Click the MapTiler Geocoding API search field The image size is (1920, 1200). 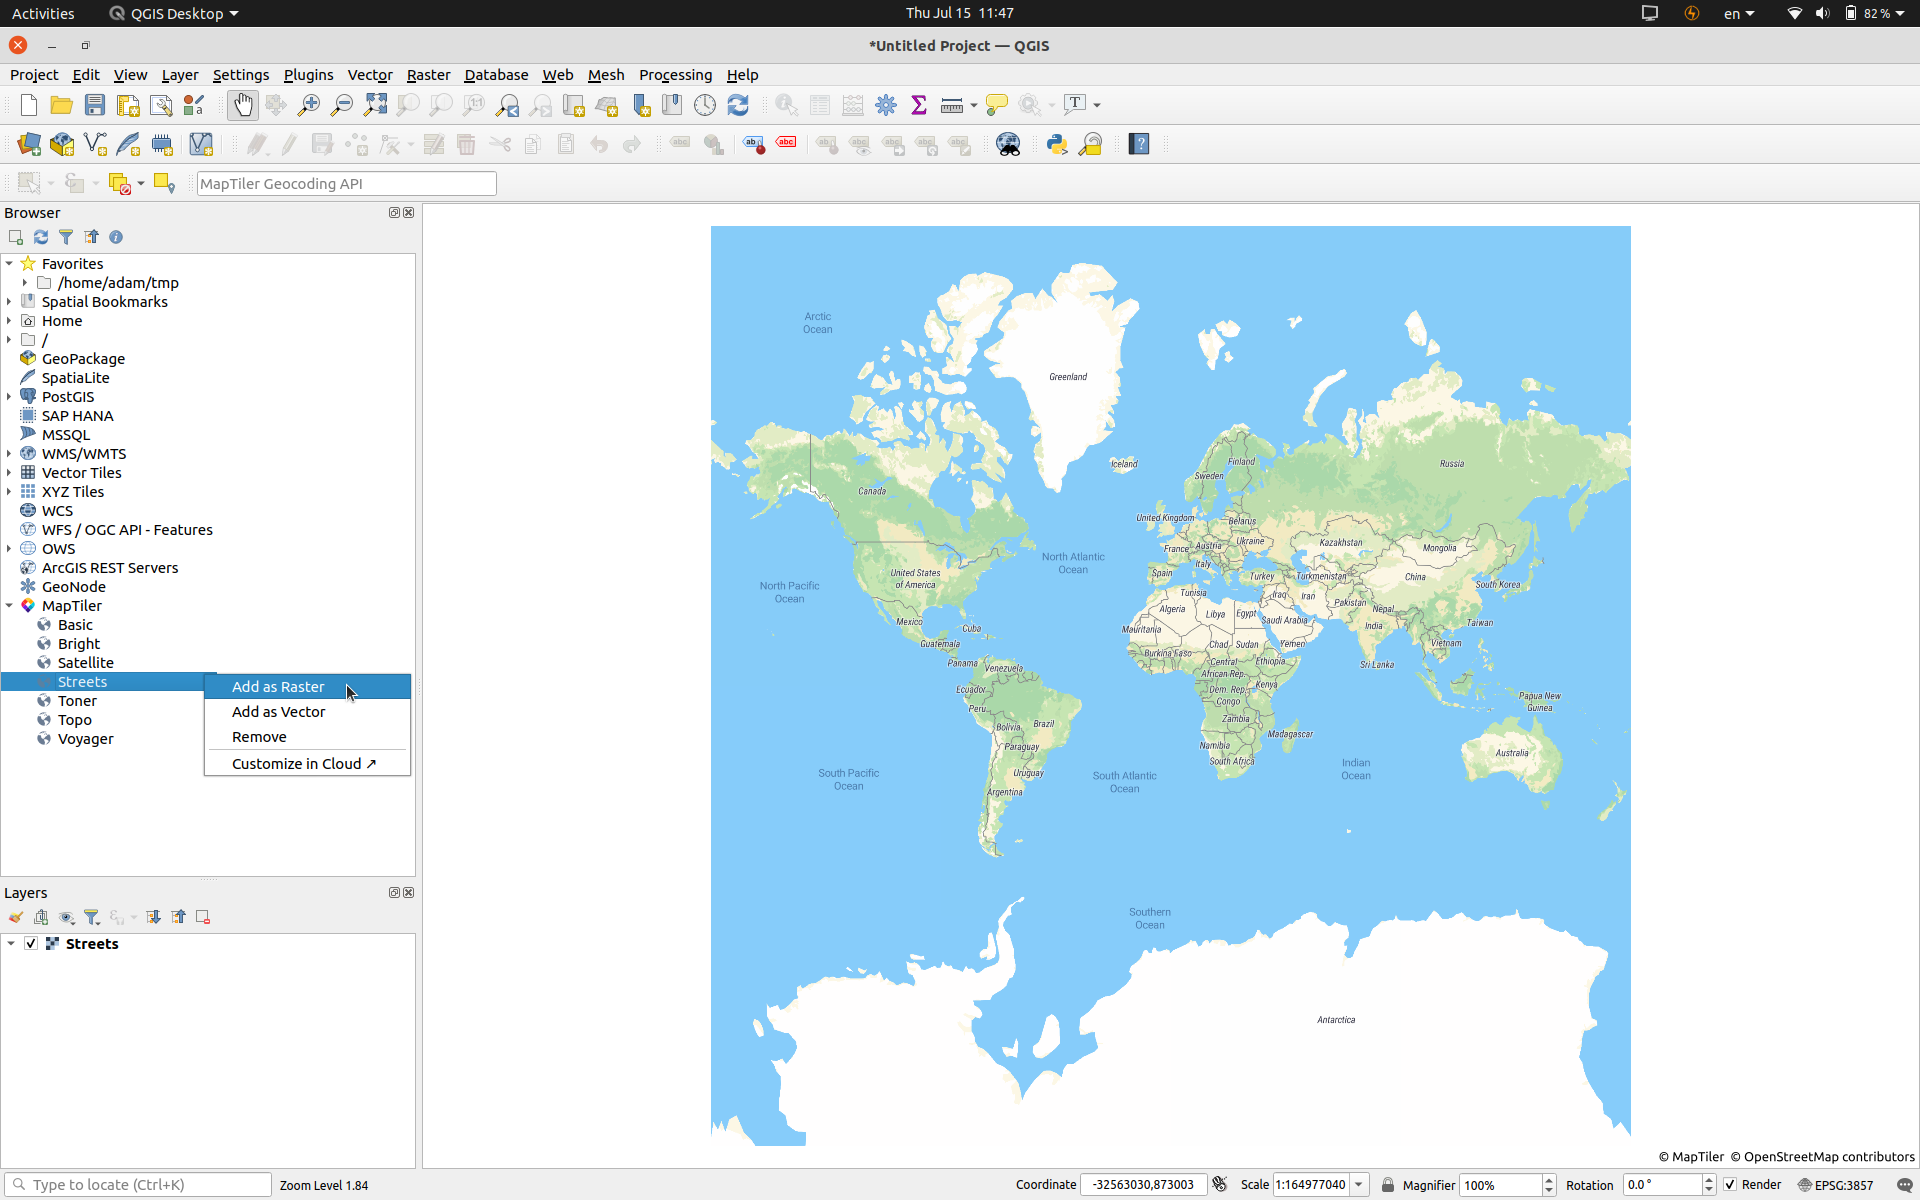(x=346, y=184)
